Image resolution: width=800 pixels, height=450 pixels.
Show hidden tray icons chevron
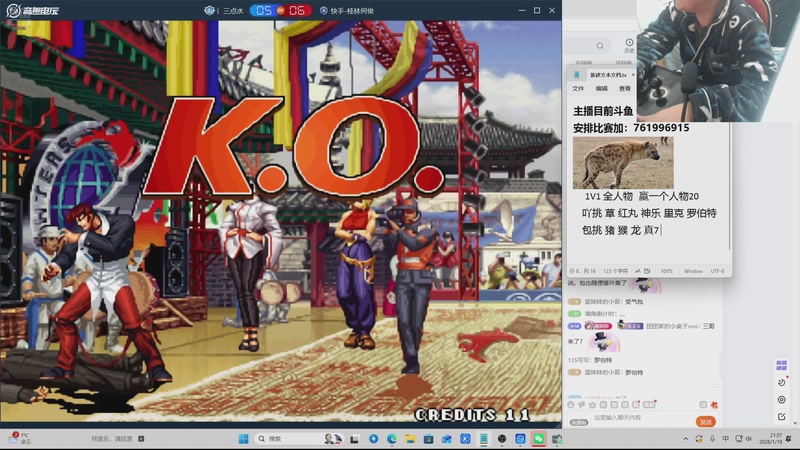[x=686, y=439]
